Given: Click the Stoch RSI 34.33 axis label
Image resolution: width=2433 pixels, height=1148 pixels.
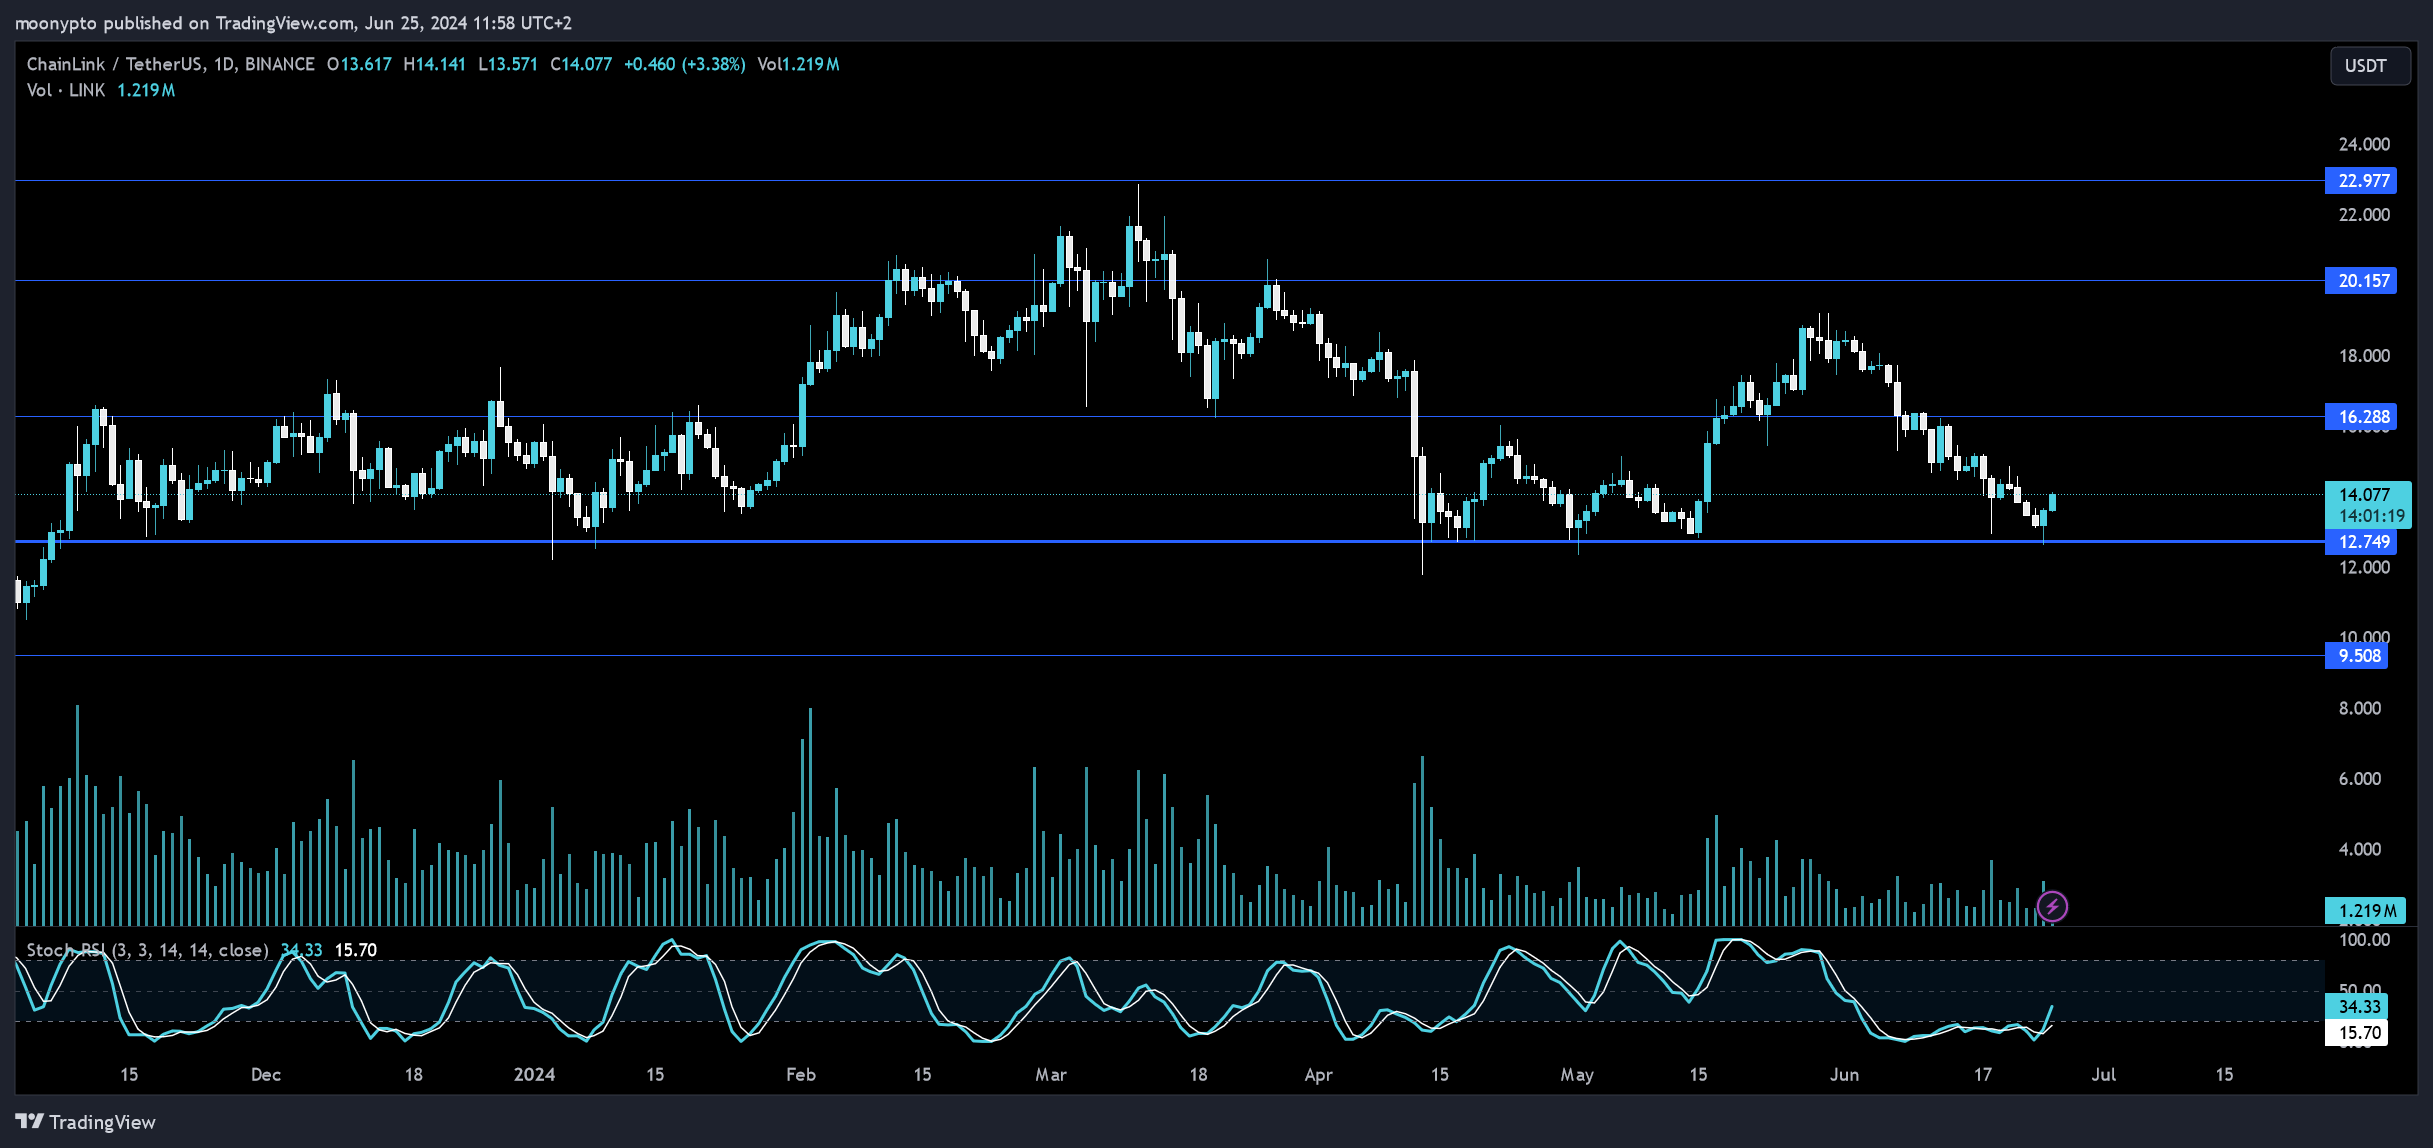Looking at the screenshot, I should click(x=2357, y=1007).
